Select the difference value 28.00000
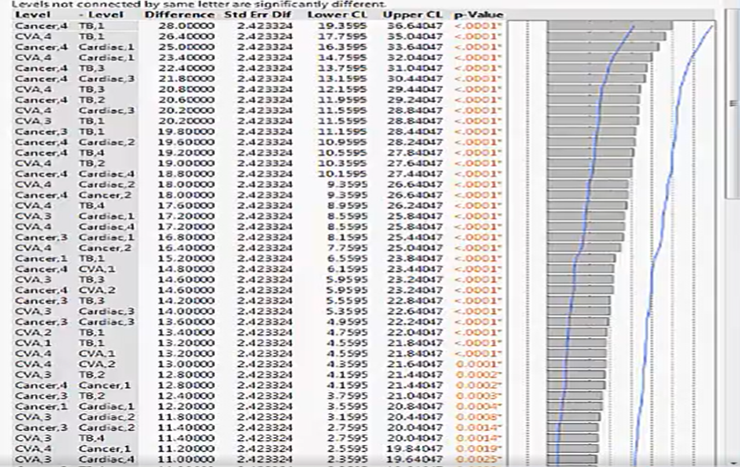 [188, 25]
